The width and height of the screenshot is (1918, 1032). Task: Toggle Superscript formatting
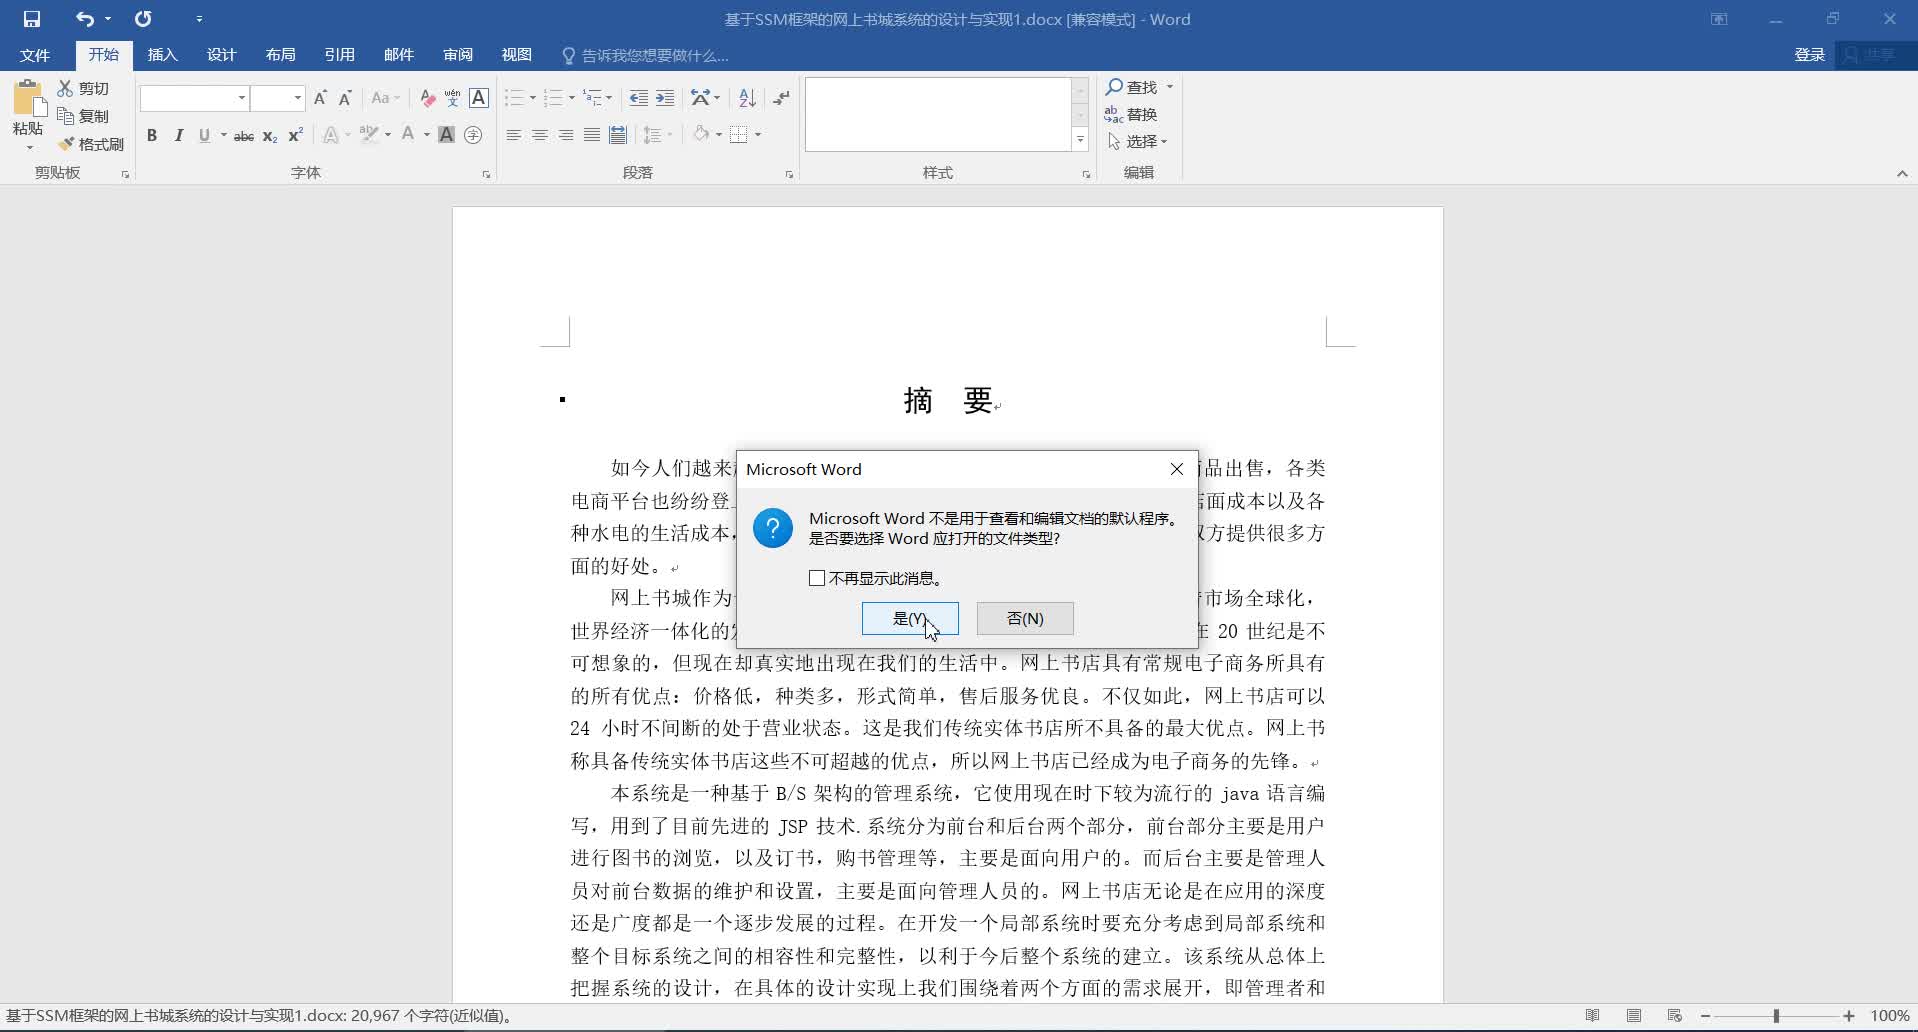(295, 135)
